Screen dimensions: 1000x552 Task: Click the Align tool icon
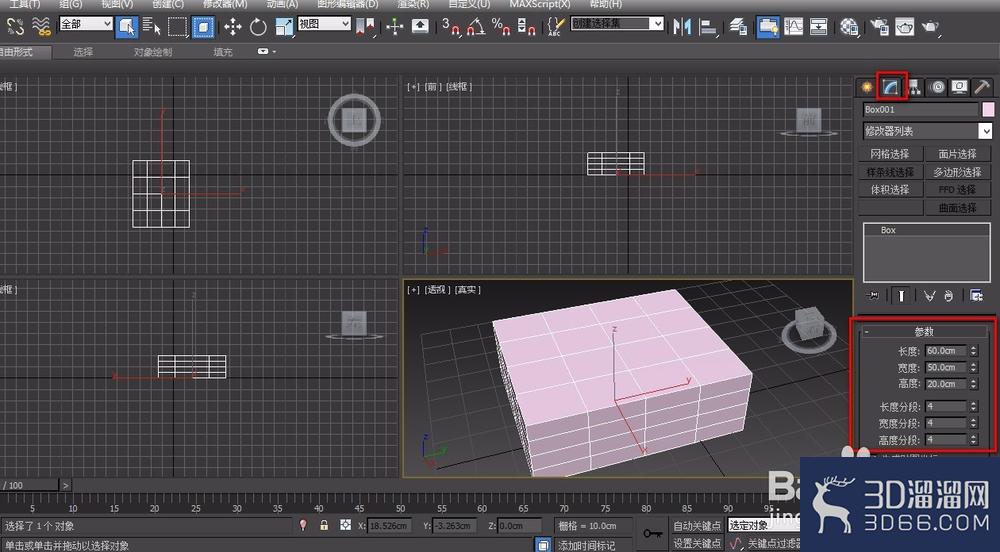708,27
